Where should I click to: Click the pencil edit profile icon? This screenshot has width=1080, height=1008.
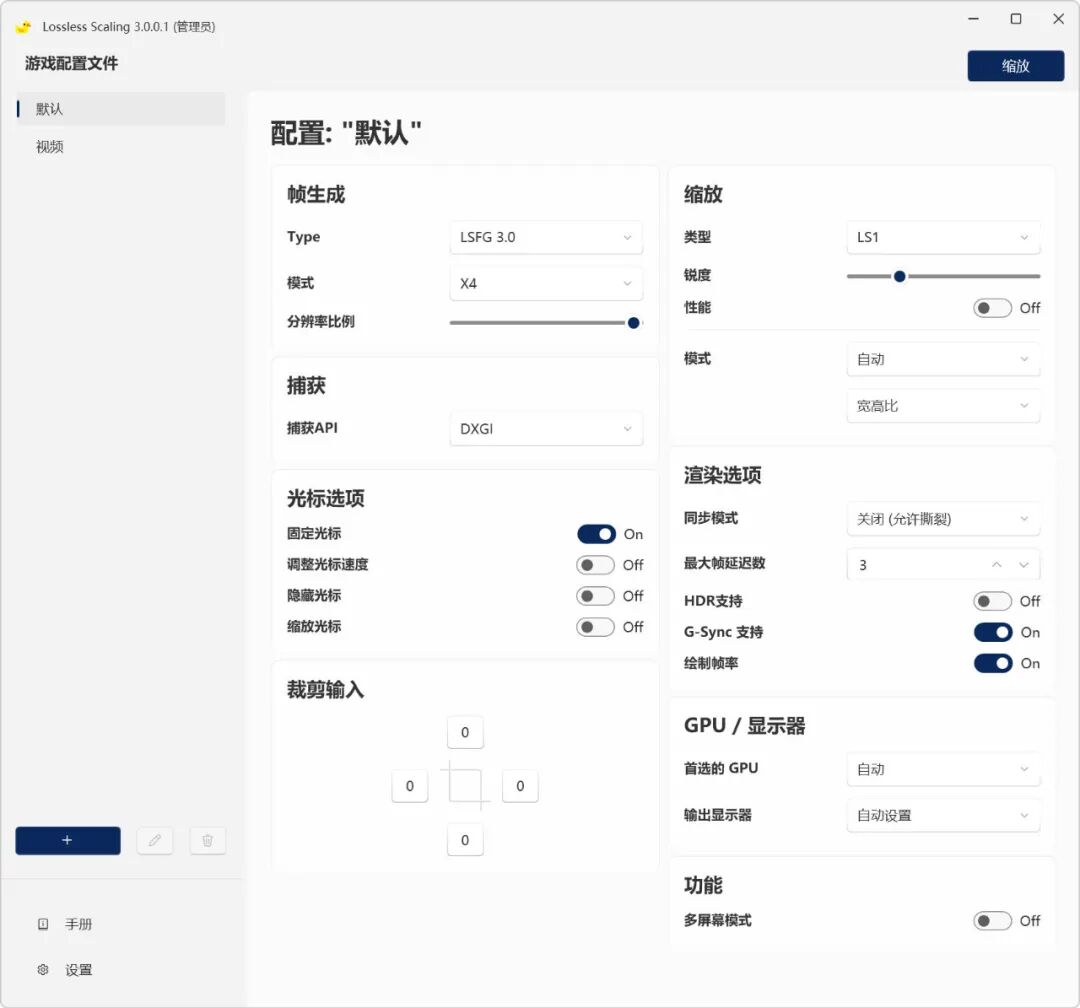pyautogui.click(x=155, y=841)
